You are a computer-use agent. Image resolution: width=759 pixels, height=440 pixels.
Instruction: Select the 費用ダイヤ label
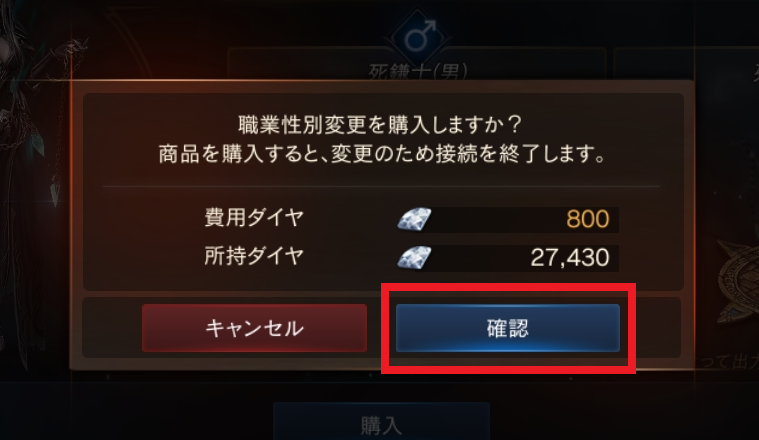tap(254, 217)
